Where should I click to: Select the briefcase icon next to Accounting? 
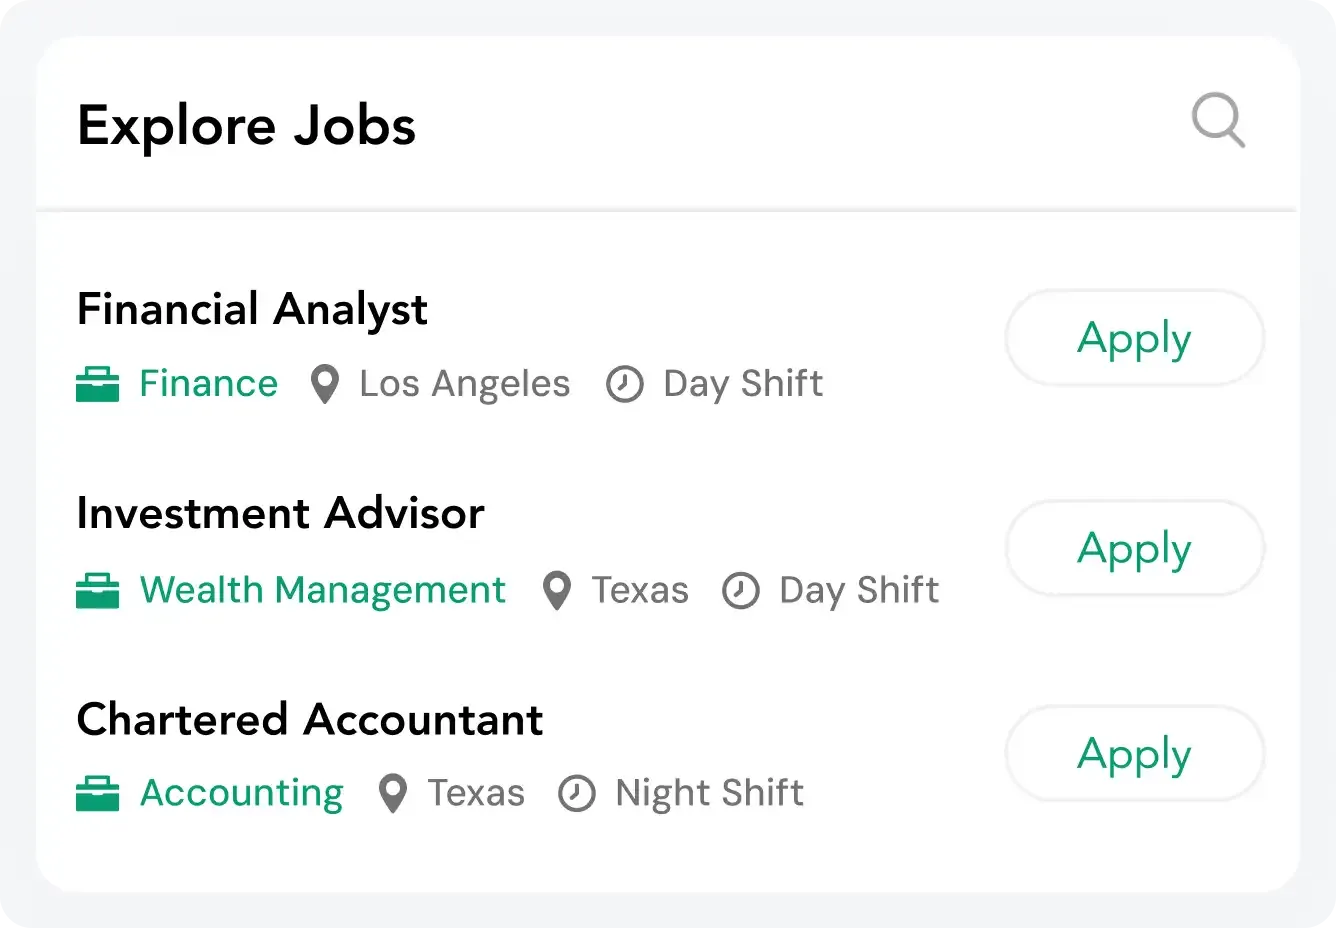coord(98,793)
